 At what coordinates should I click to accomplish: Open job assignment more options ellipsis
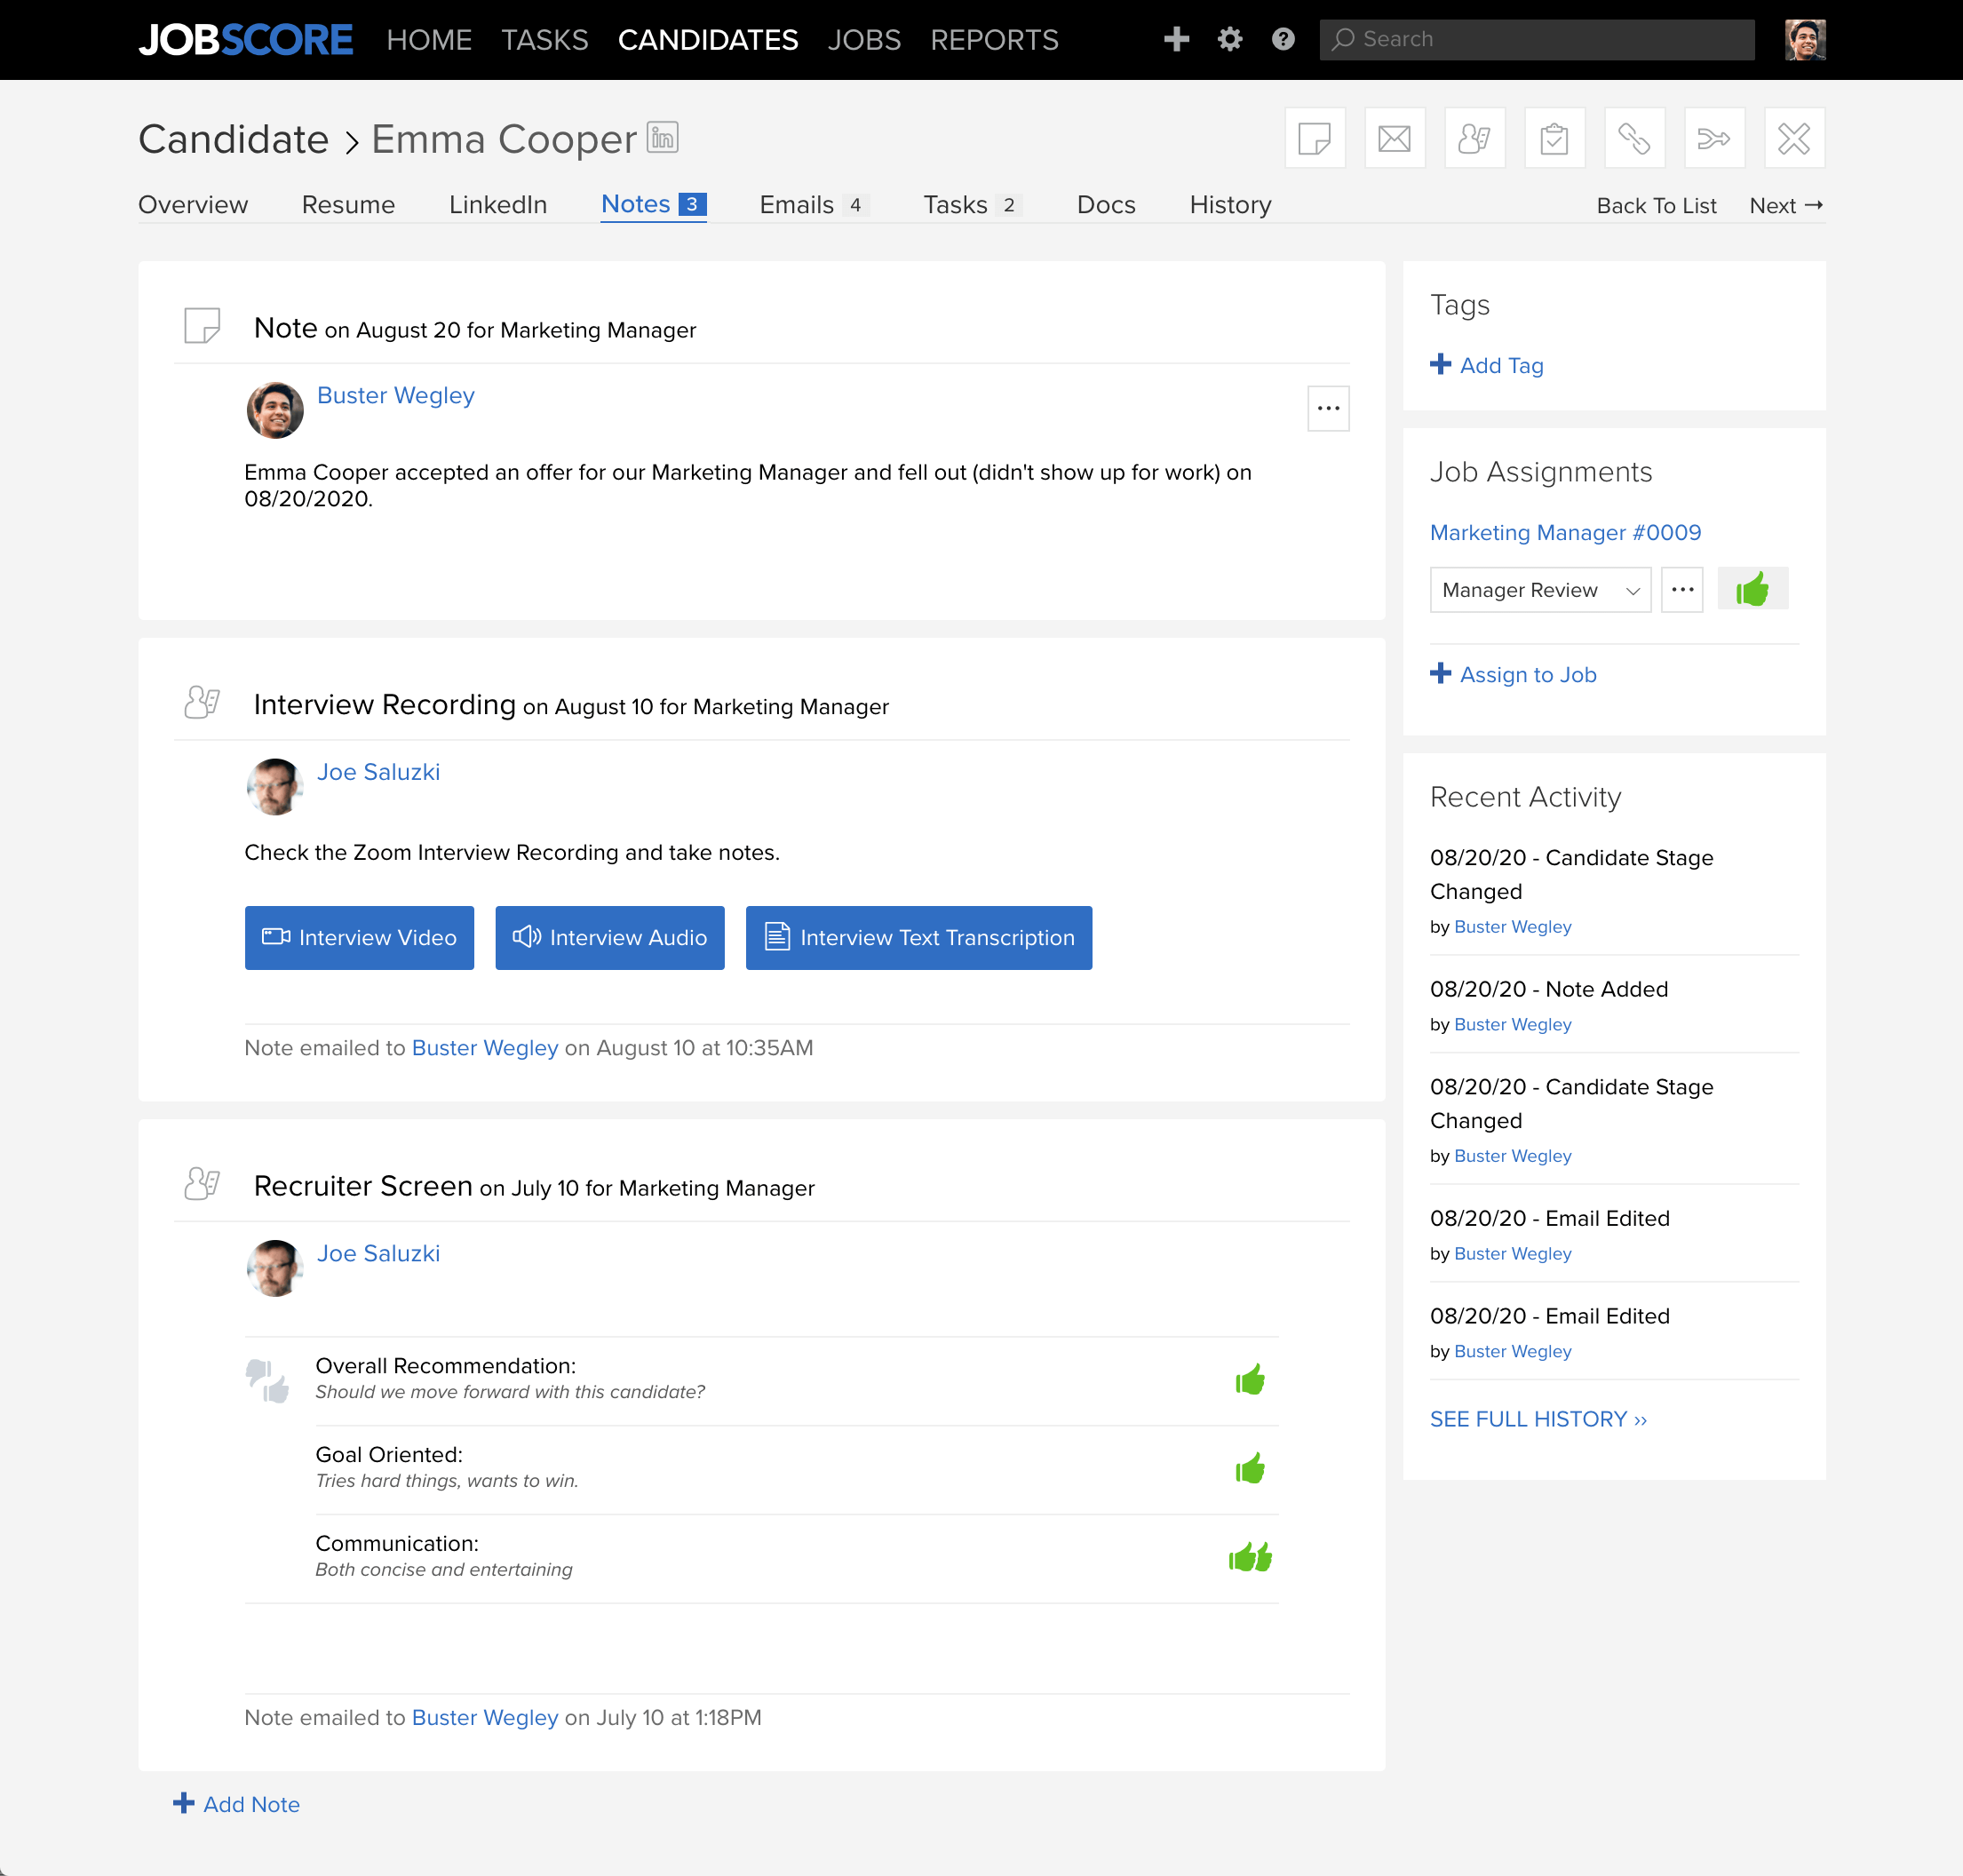coord(1682,590)
